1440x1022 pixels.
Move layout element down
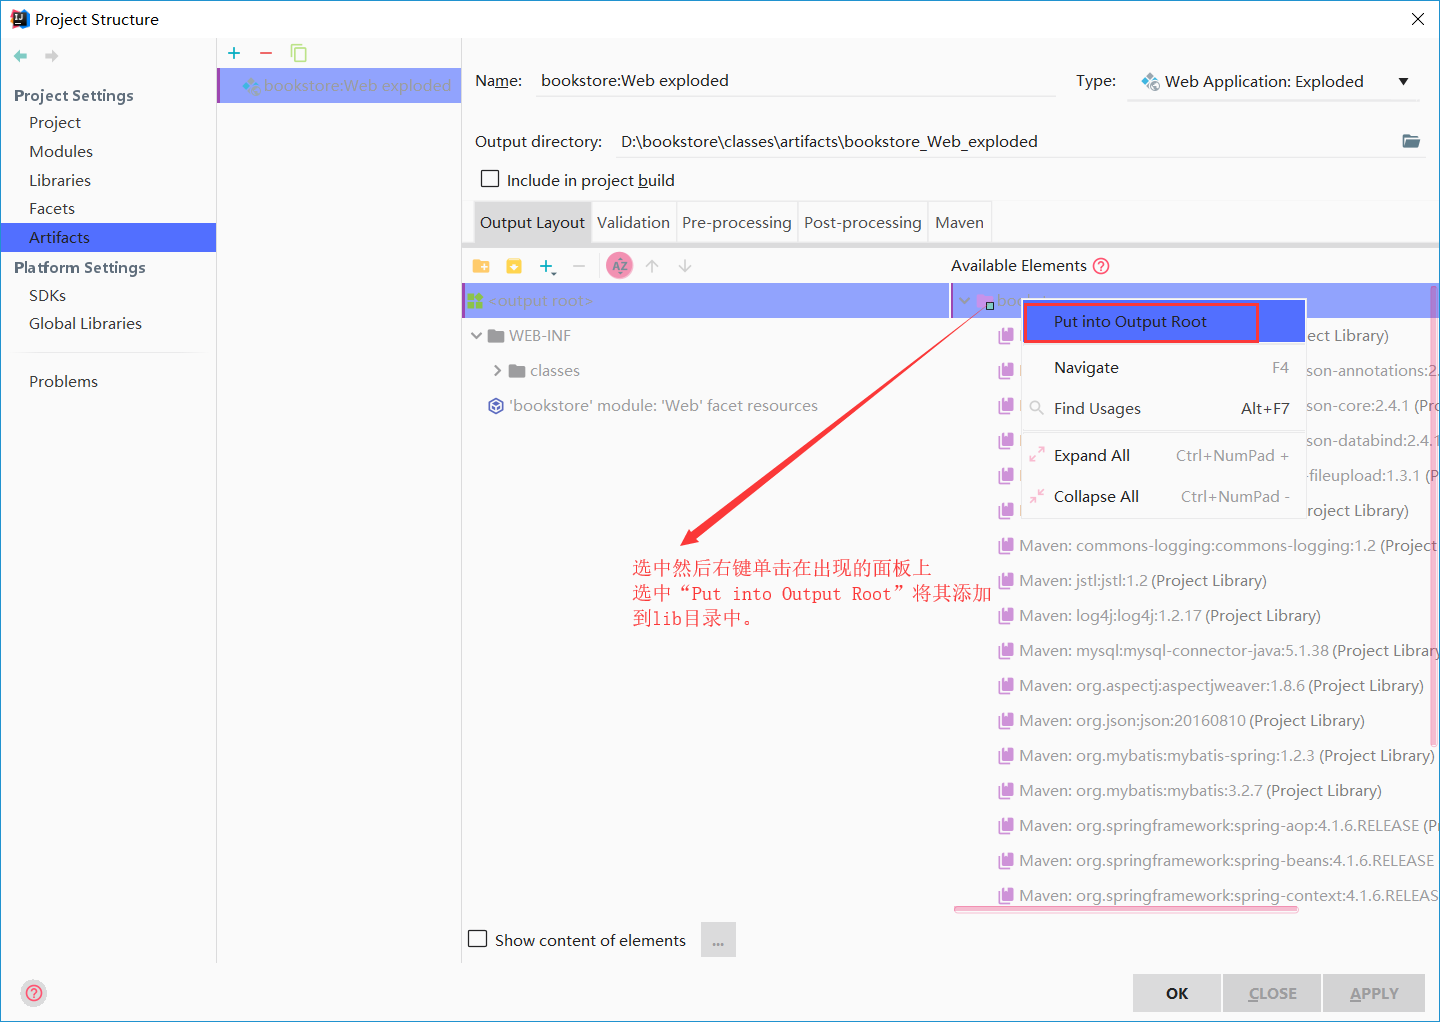(685, 266)
